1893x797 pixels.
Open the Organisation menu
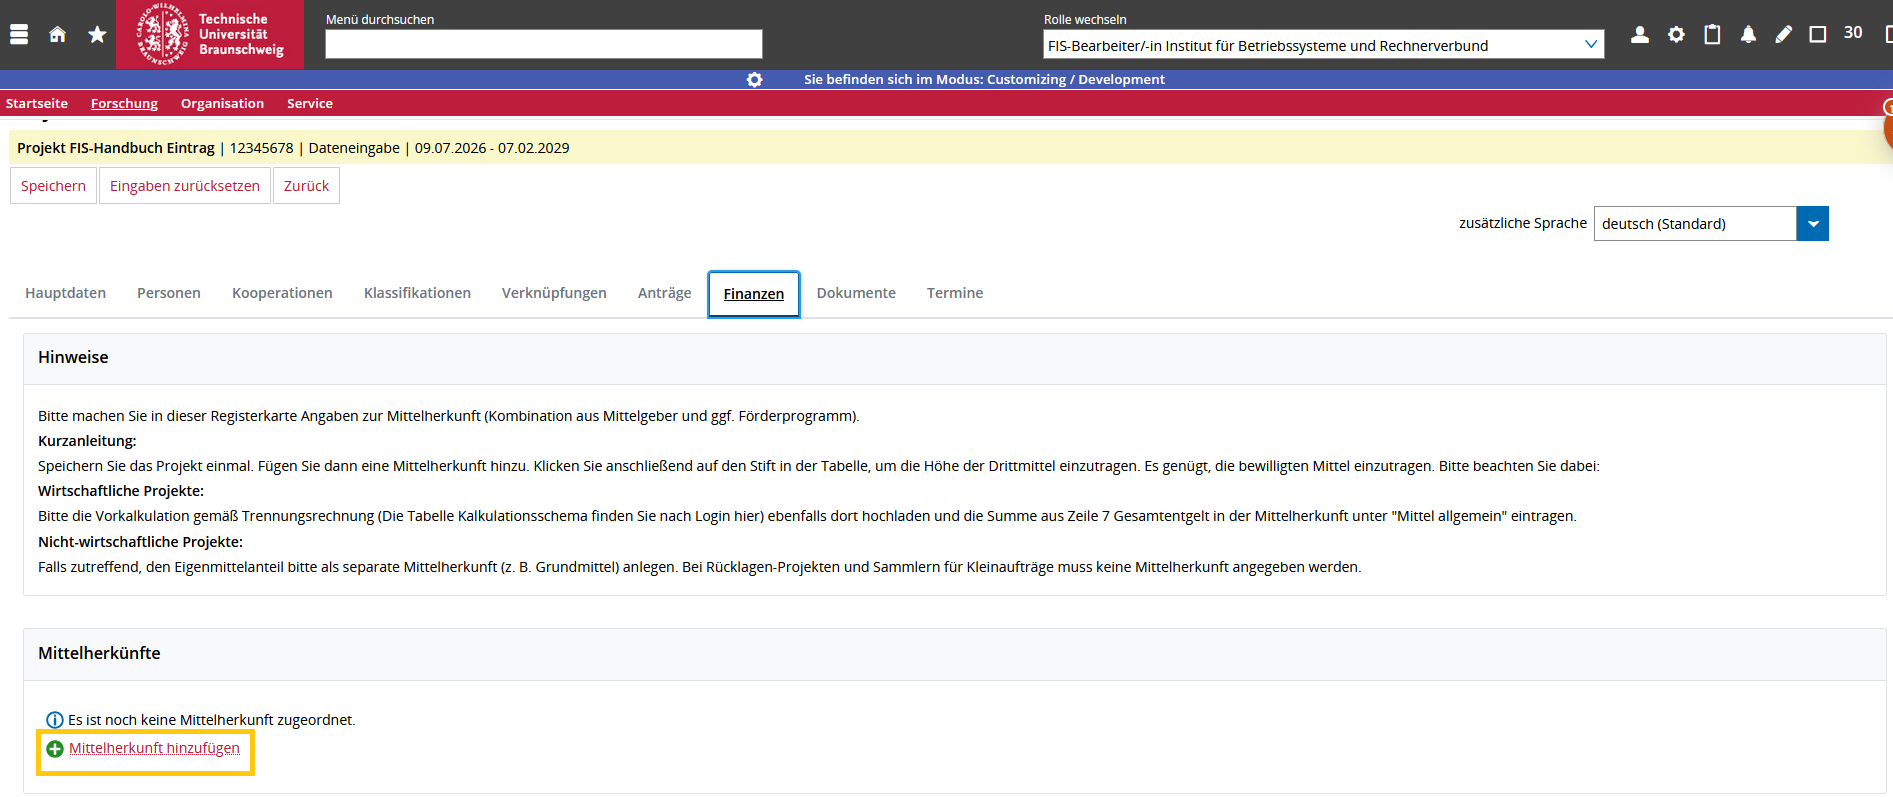pos(222,104)
